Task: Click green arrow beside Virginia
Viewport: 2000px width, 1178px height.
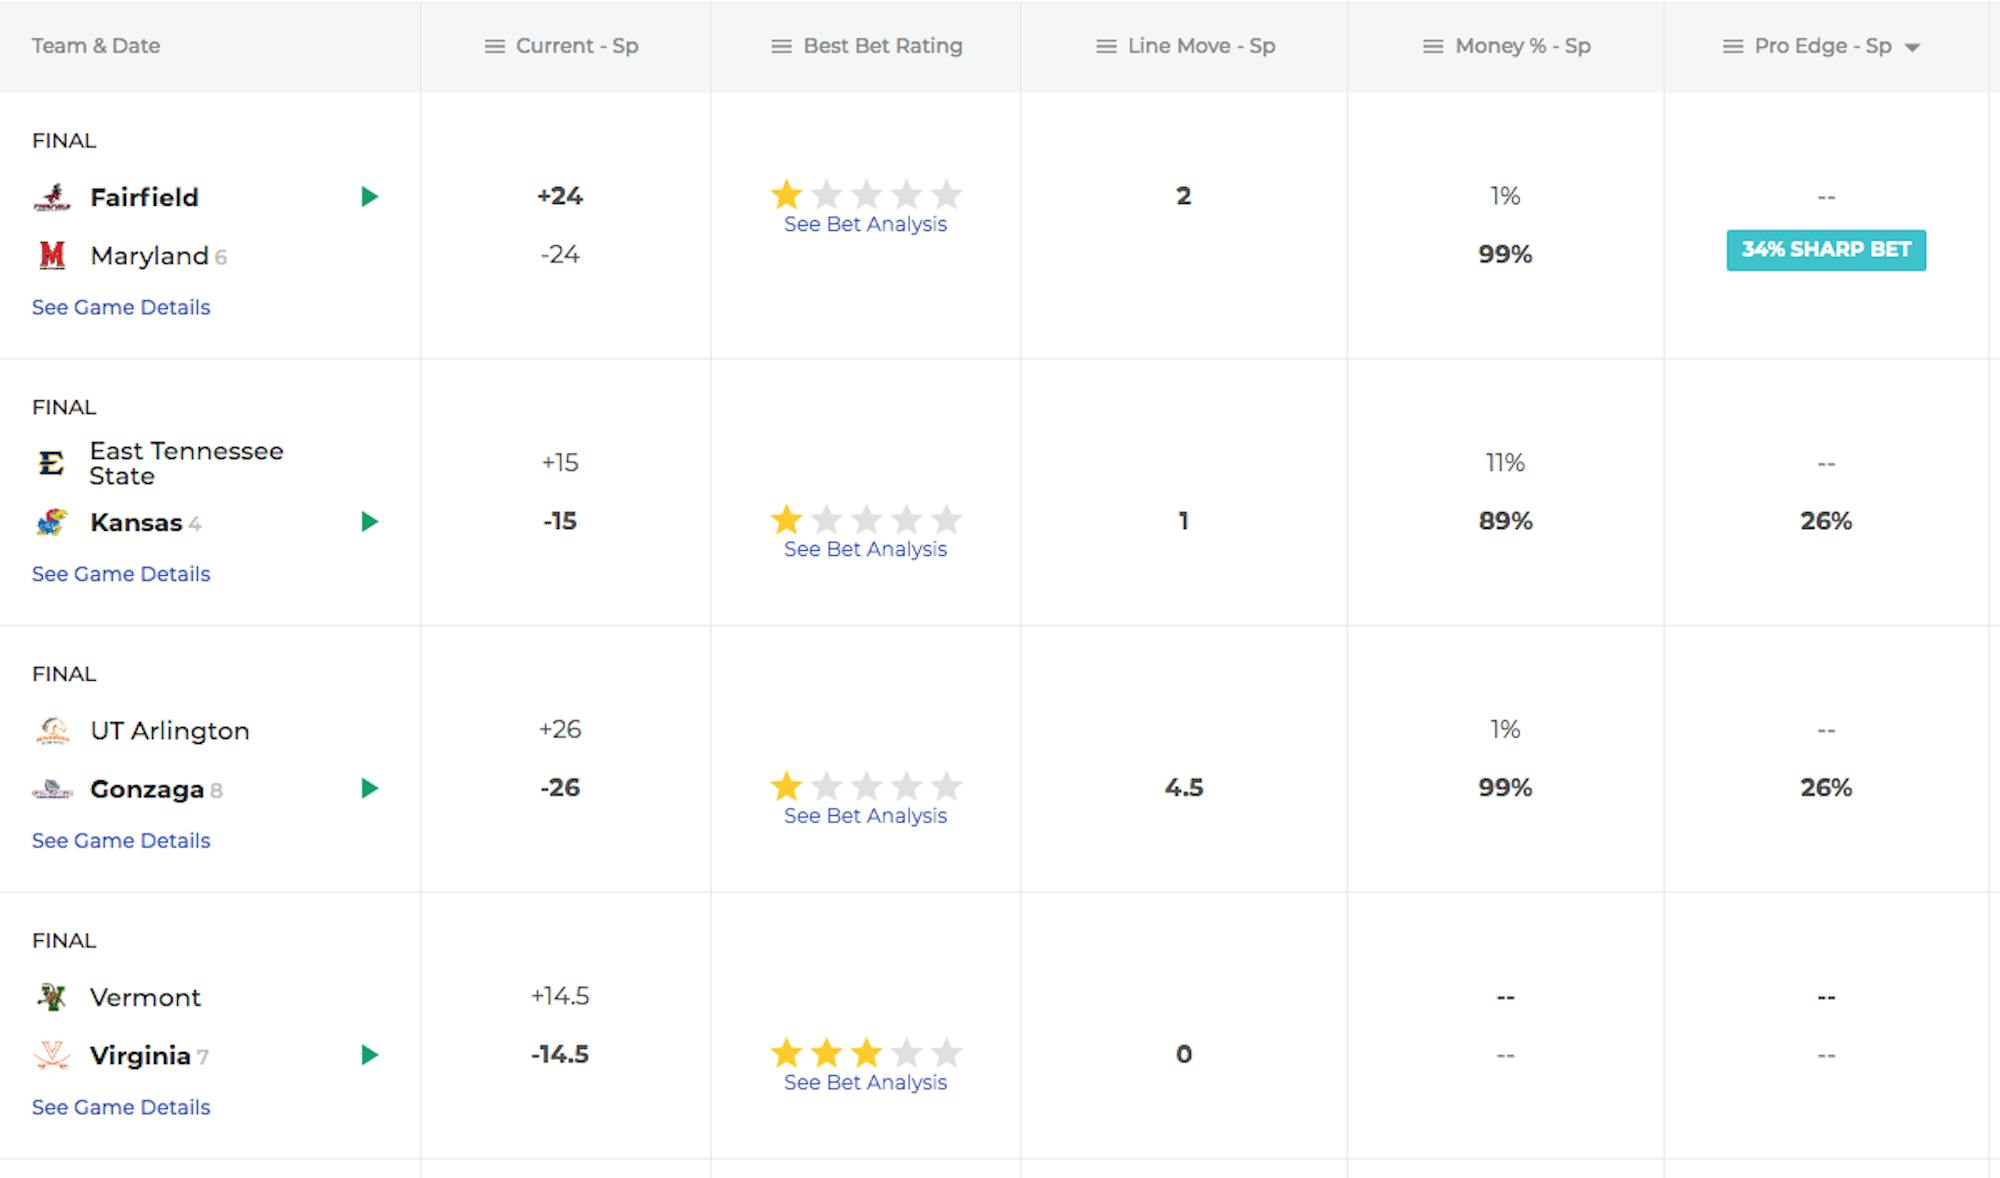Action: (x=369, y=1055)
